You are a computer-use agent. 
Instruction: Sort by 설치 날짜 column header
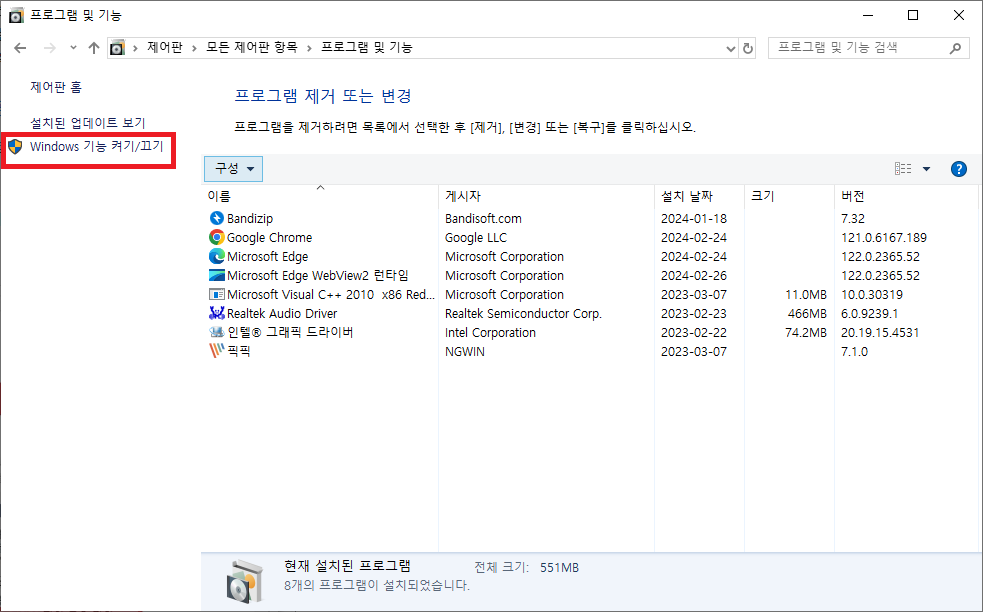(x=700, y=196)
